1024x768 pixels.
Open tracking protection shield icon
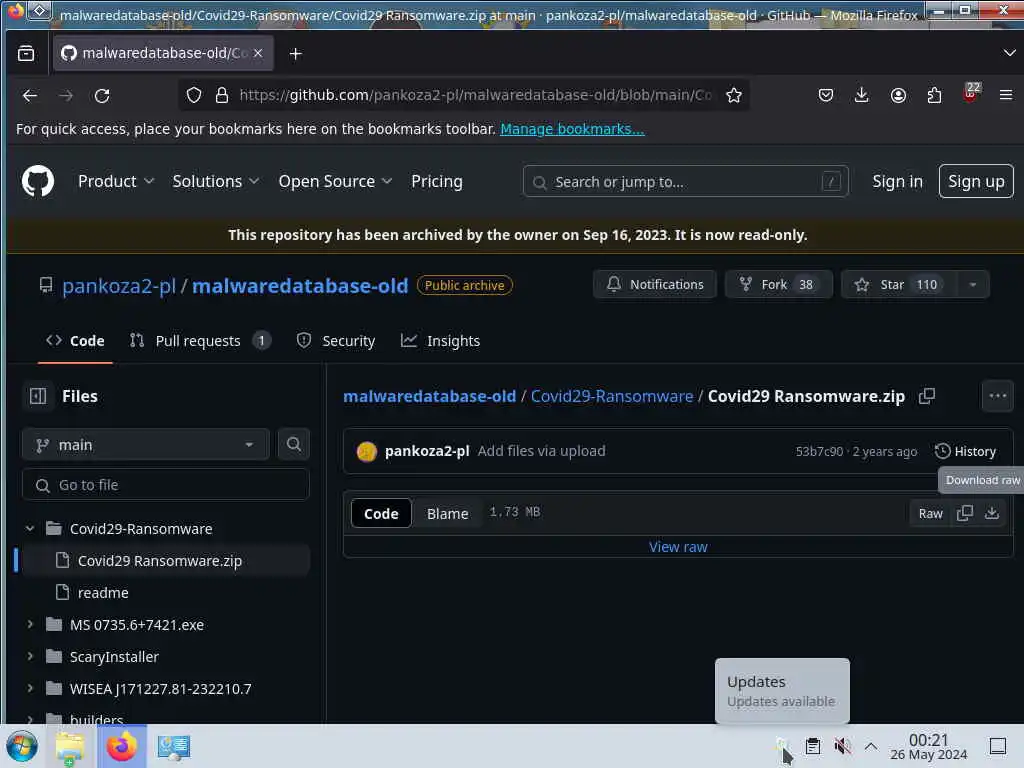pyautogui.click(x=194, y=95)
